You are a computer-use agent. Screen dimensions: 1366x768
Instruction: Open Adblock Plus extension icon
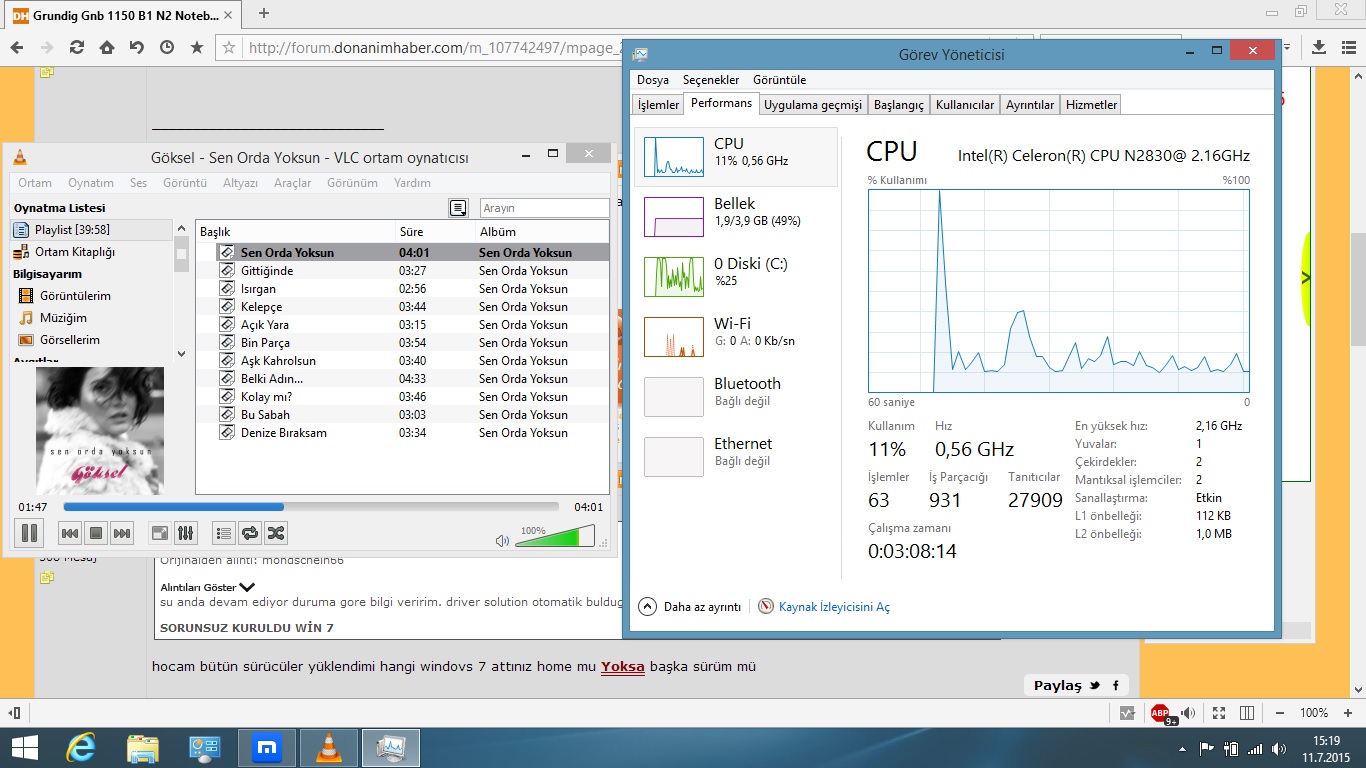point(1161,713)
